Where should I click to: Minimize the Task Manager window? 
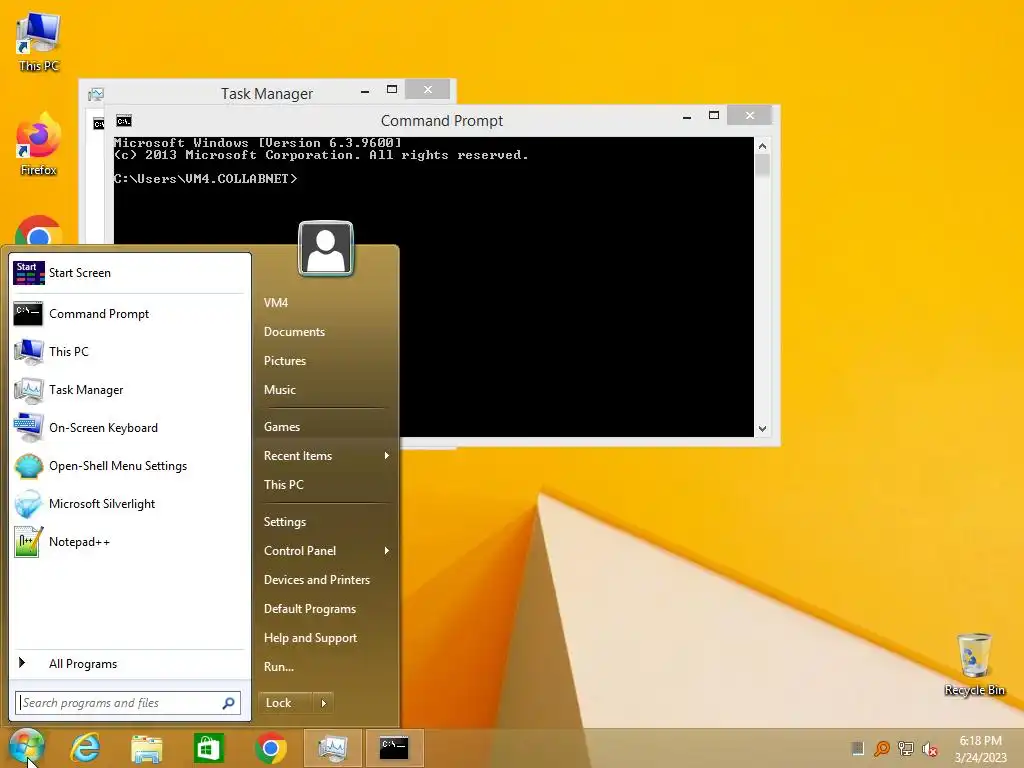(364, 91)
